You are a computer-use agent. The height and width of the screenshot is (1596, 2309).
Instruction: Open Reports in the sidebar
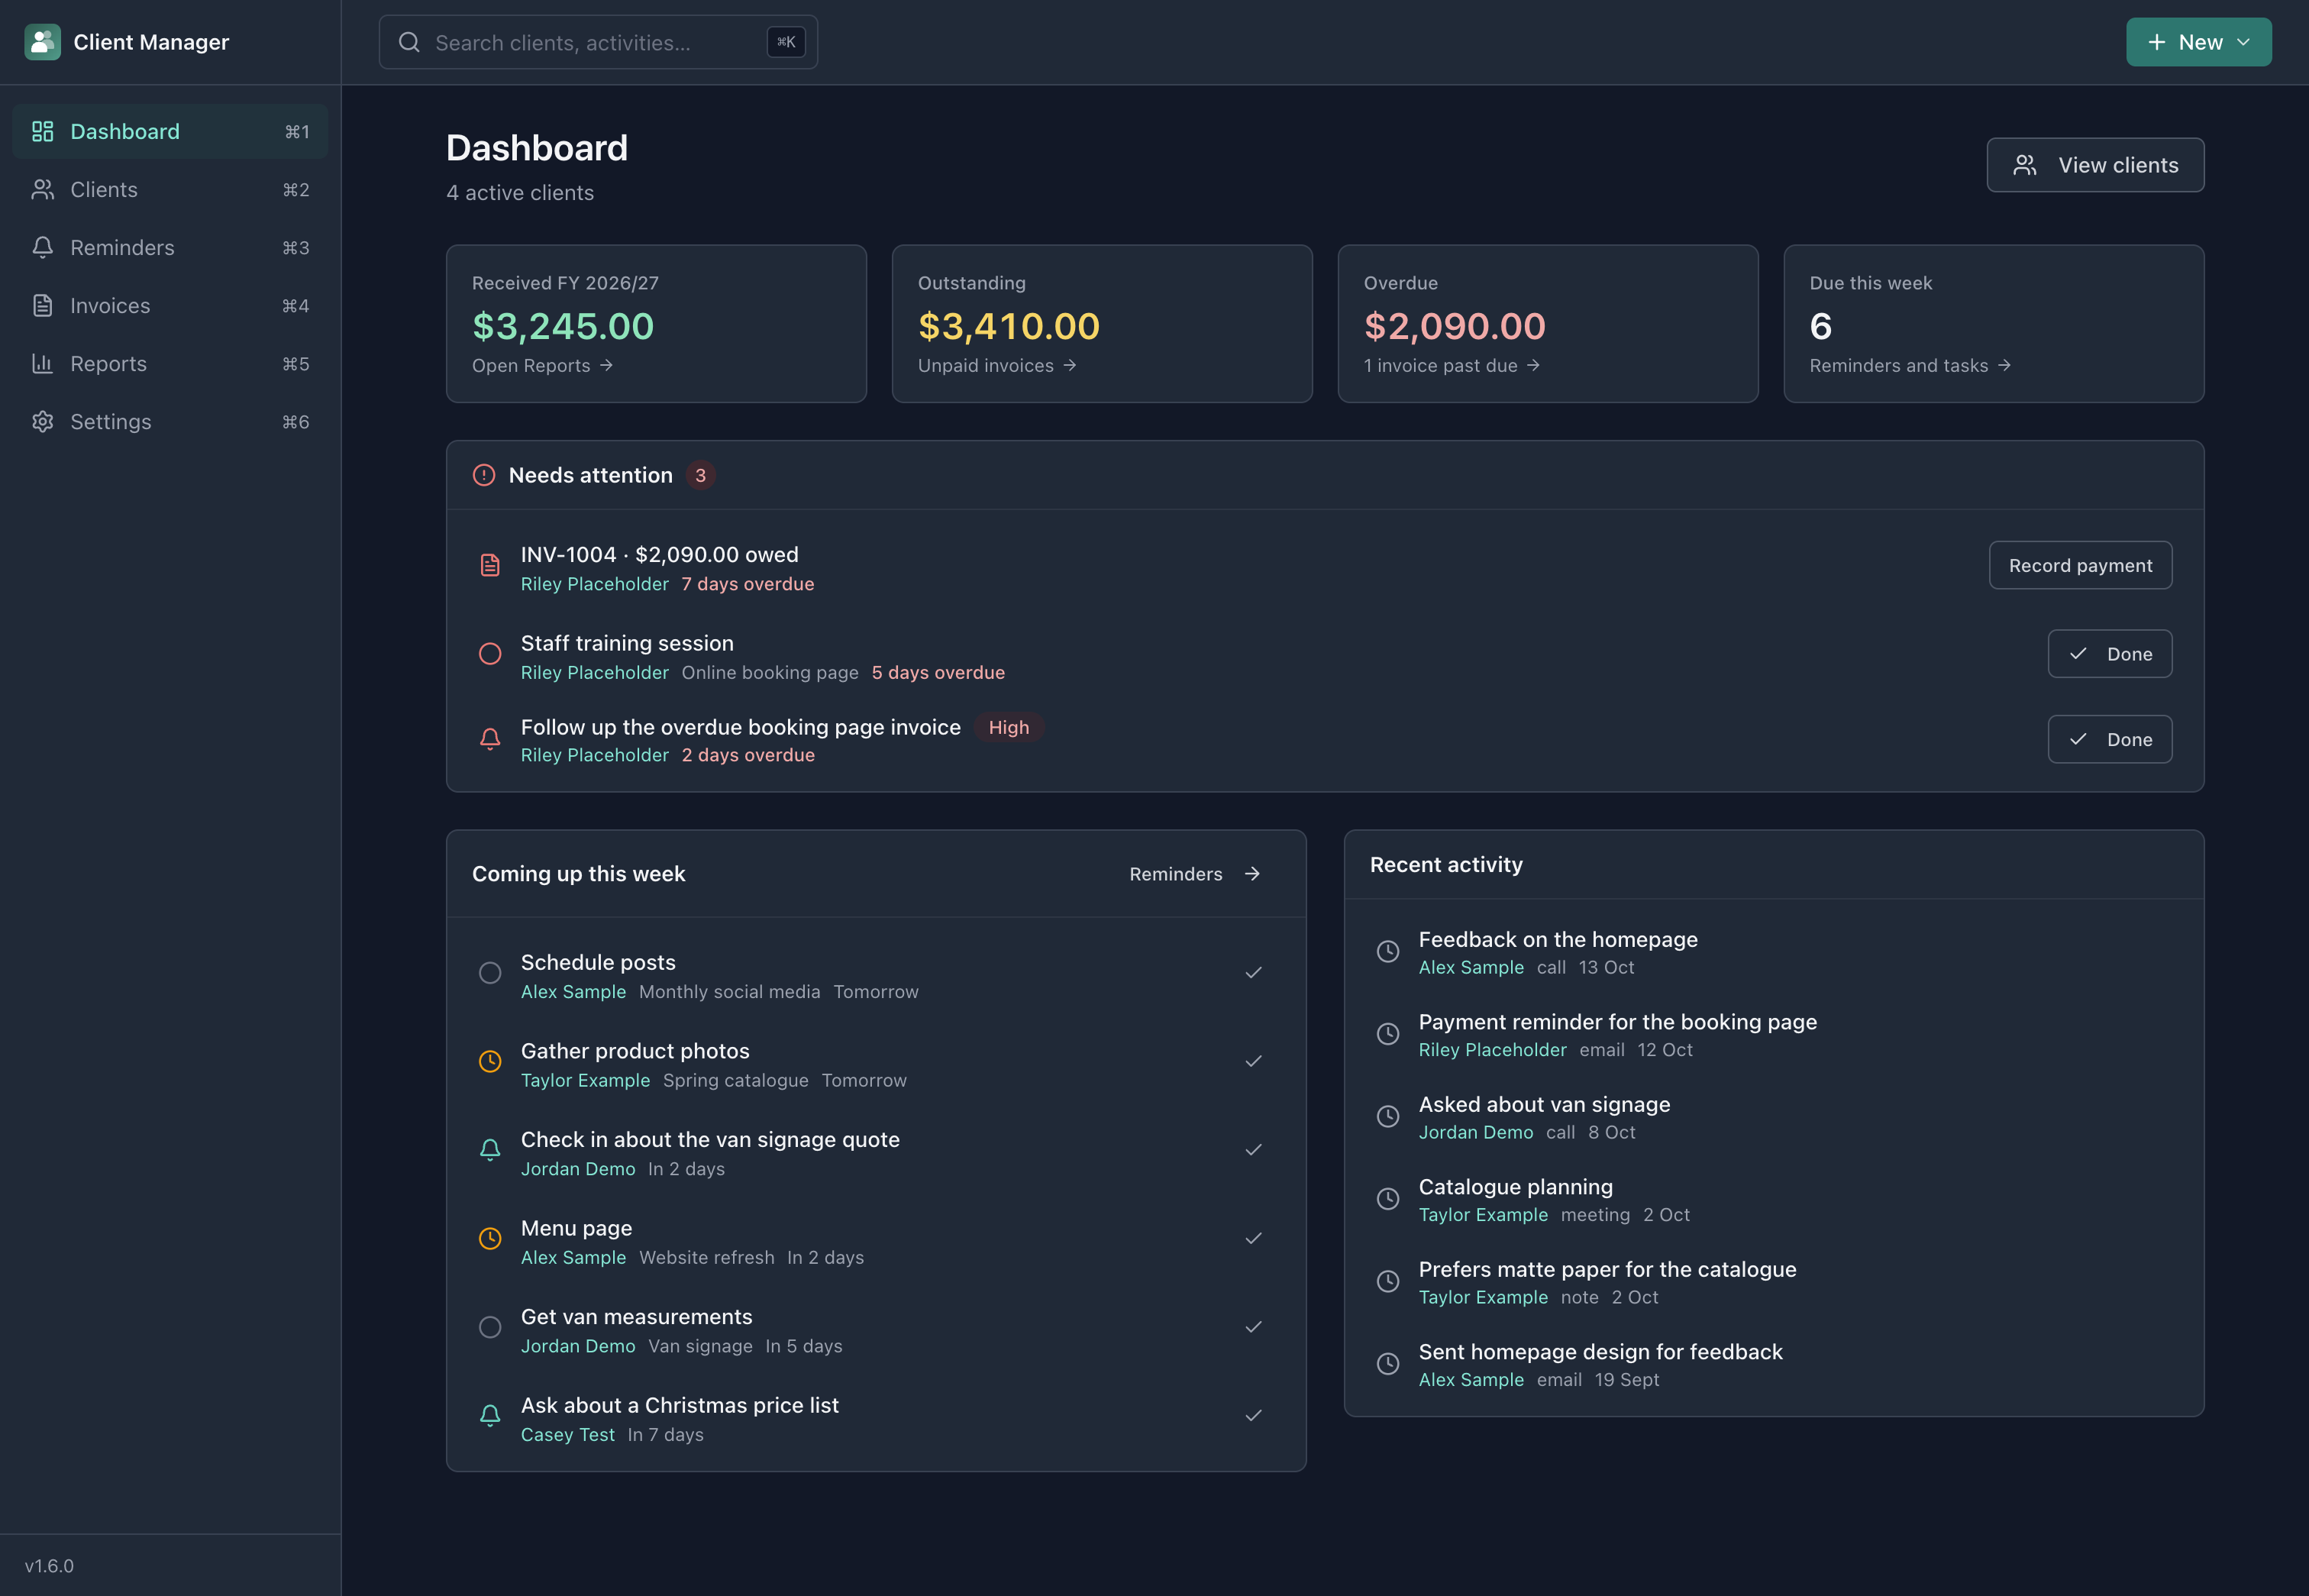coord(170,363)
